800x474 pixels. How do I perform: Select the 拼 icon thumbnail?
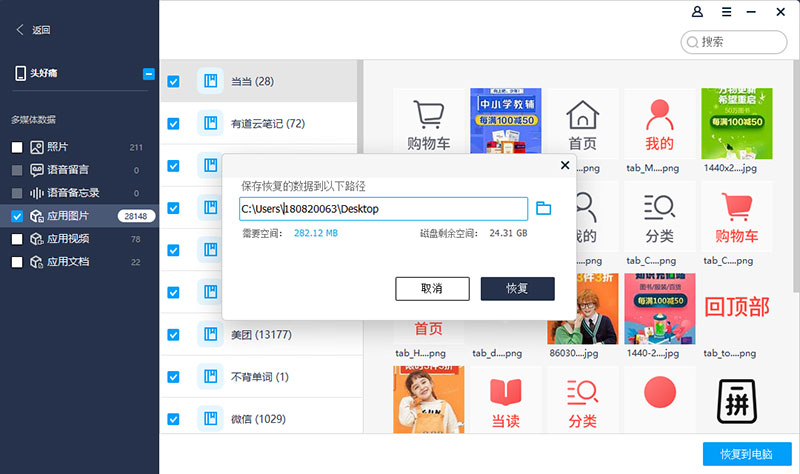coord(737,400)
